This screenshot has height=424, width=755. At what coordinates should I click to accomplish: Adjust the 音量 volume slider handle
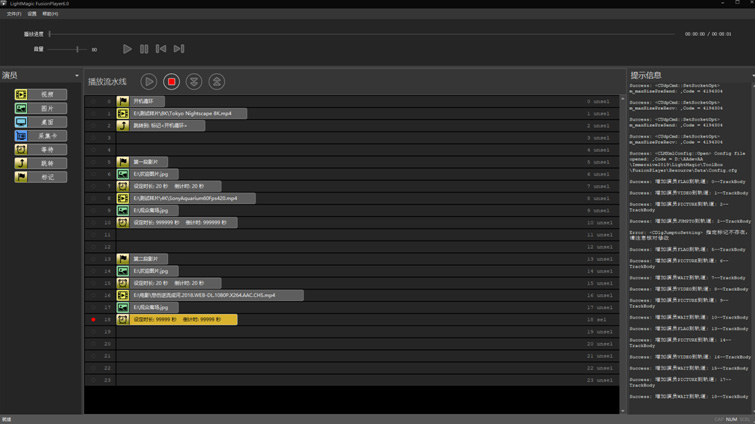pyautogui.click(x=77, y=49)
